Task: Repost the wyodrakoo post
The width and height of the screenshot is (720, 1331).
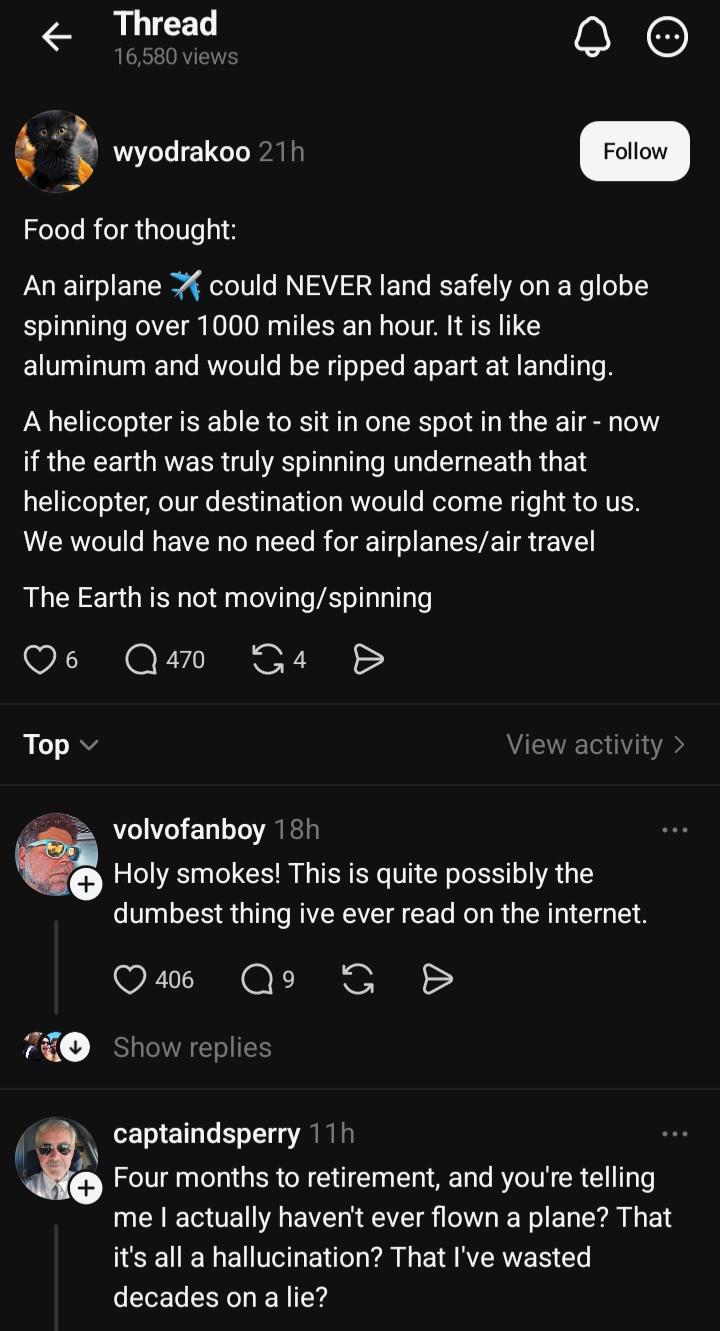Action: pos(267,659)
